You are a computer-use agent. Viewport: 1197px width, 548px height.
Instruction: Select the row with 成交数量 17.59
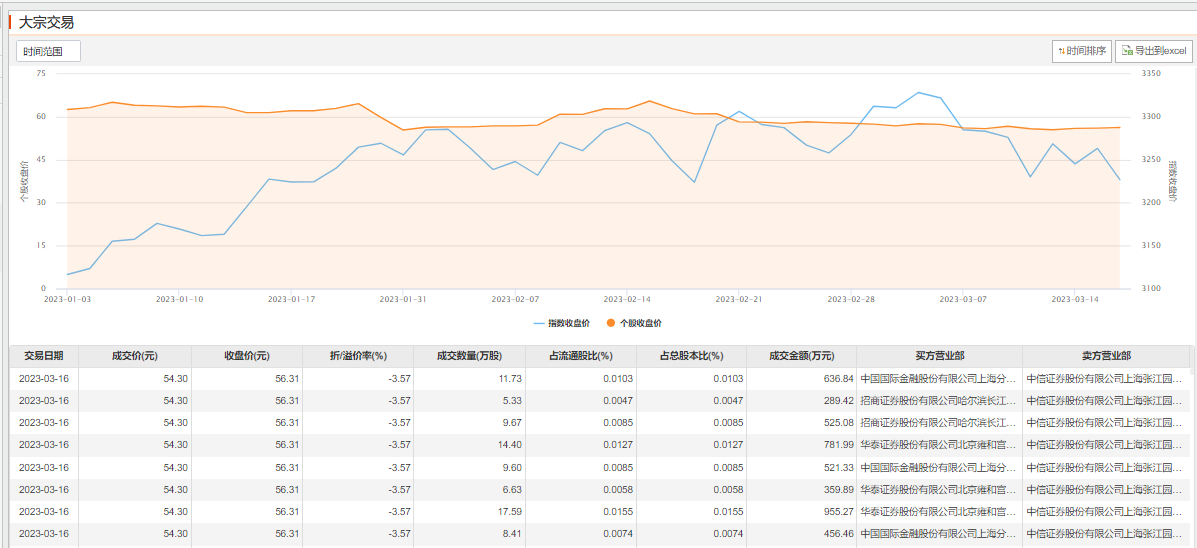pos(600,511)
